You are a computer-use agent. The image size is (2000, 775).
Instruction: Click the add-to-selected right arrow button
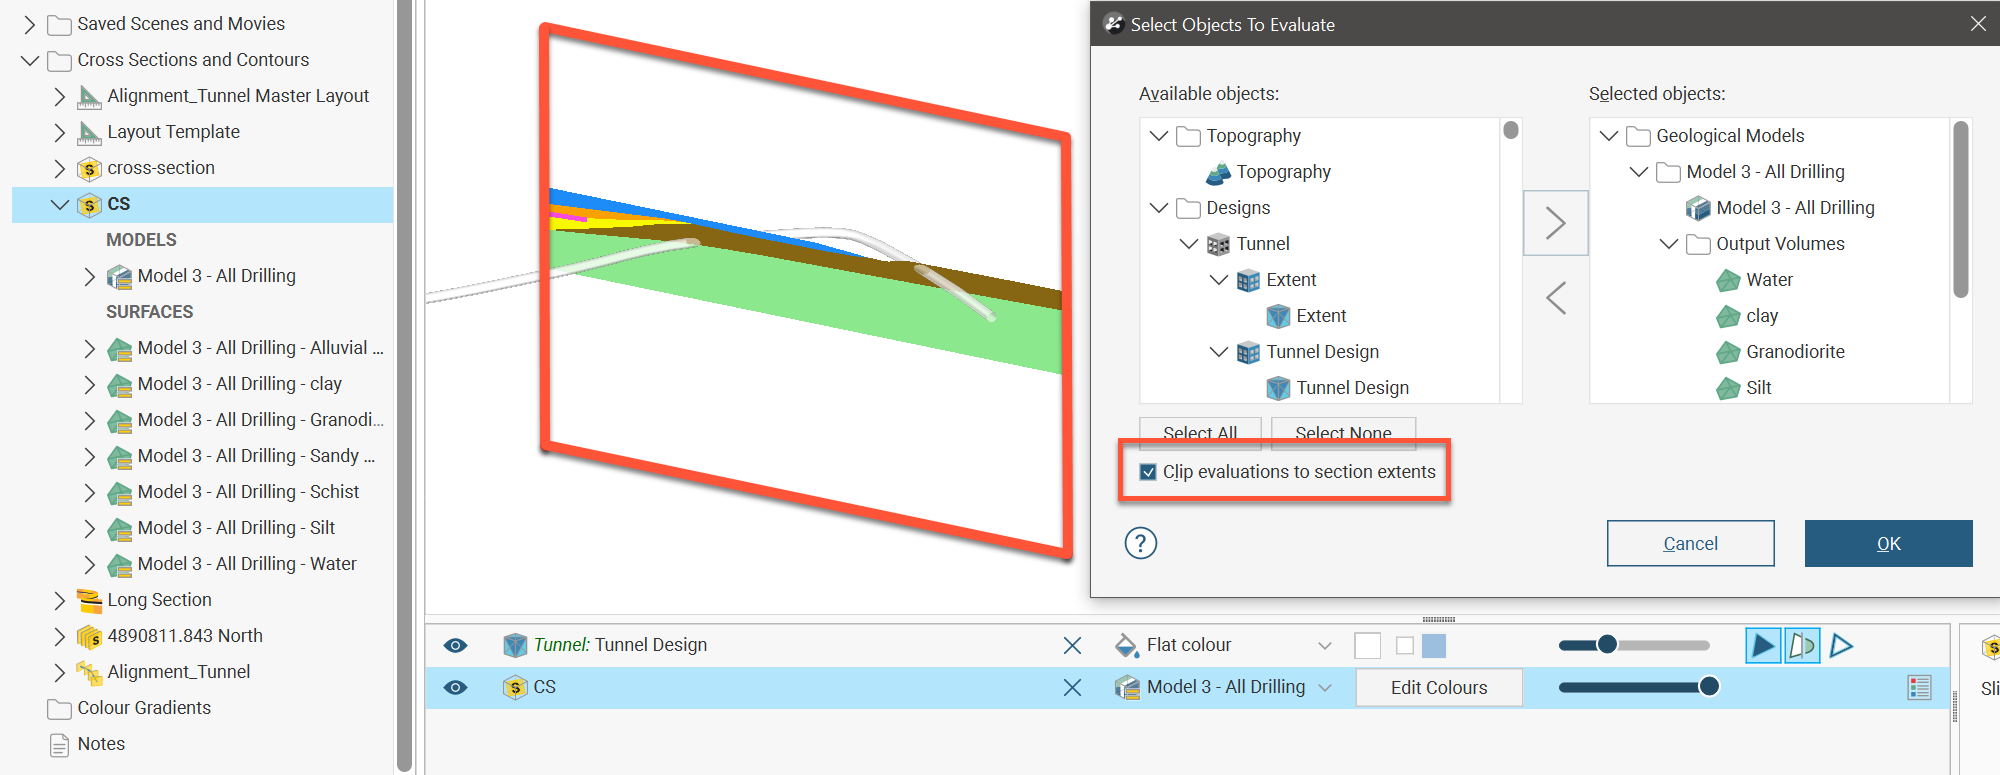coord(1555,223)
